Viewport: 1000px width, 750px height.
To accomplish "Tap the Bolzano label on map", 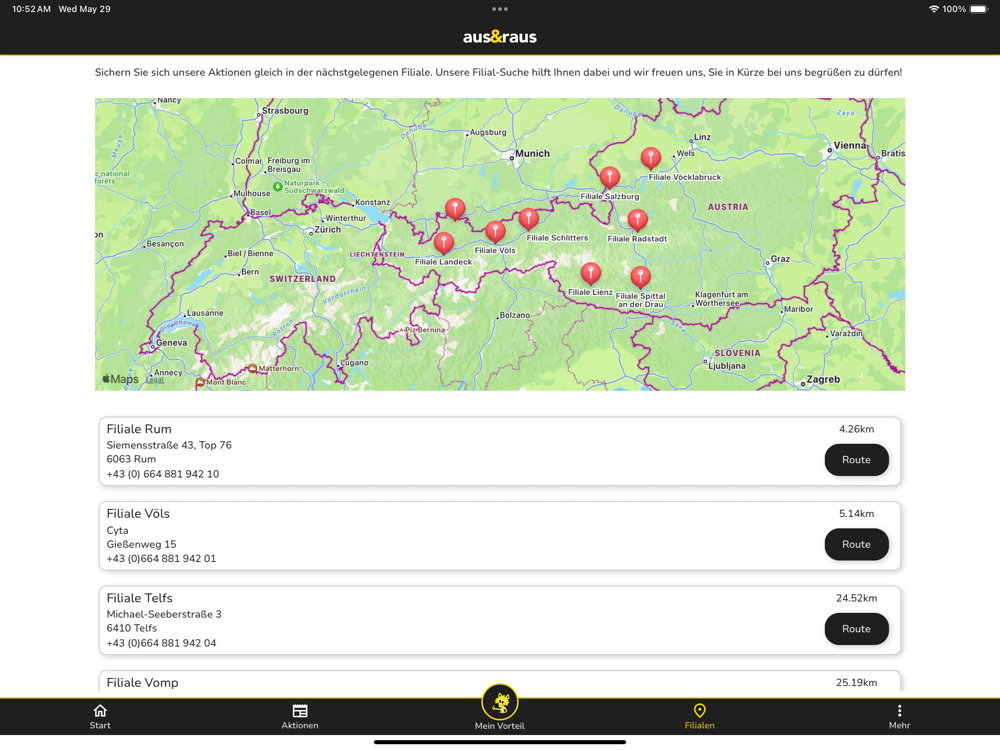I will (515, 315).
